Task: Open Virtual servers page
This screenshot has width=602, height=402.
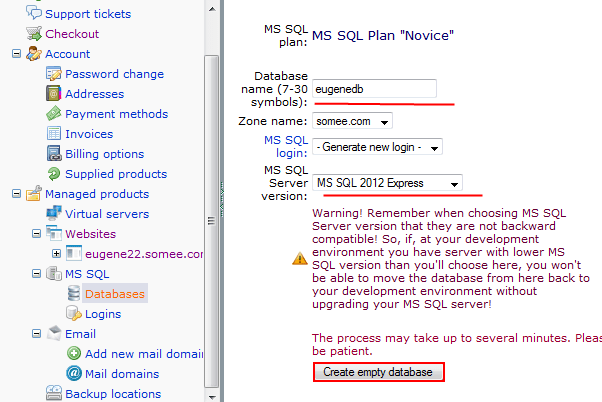Action: click(x=107, y=213)
